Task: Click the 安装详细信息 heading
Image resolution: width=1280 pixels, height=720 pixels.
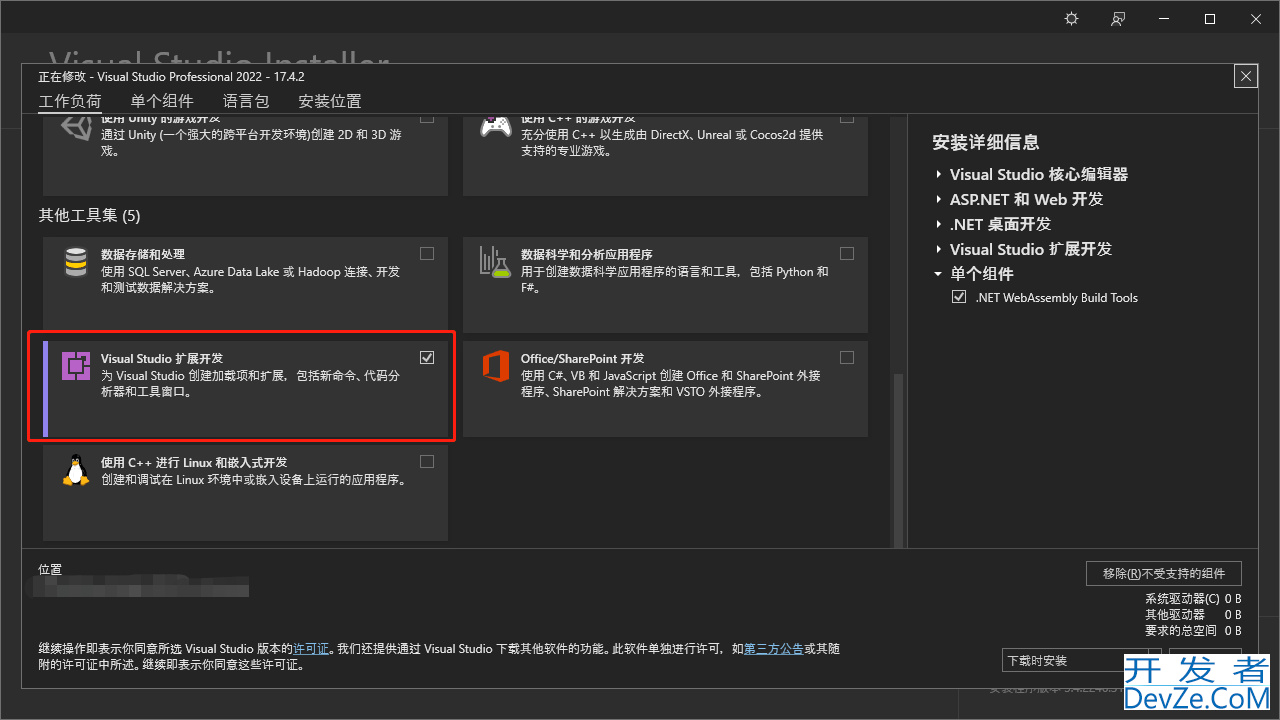Action: click(986, 143)
